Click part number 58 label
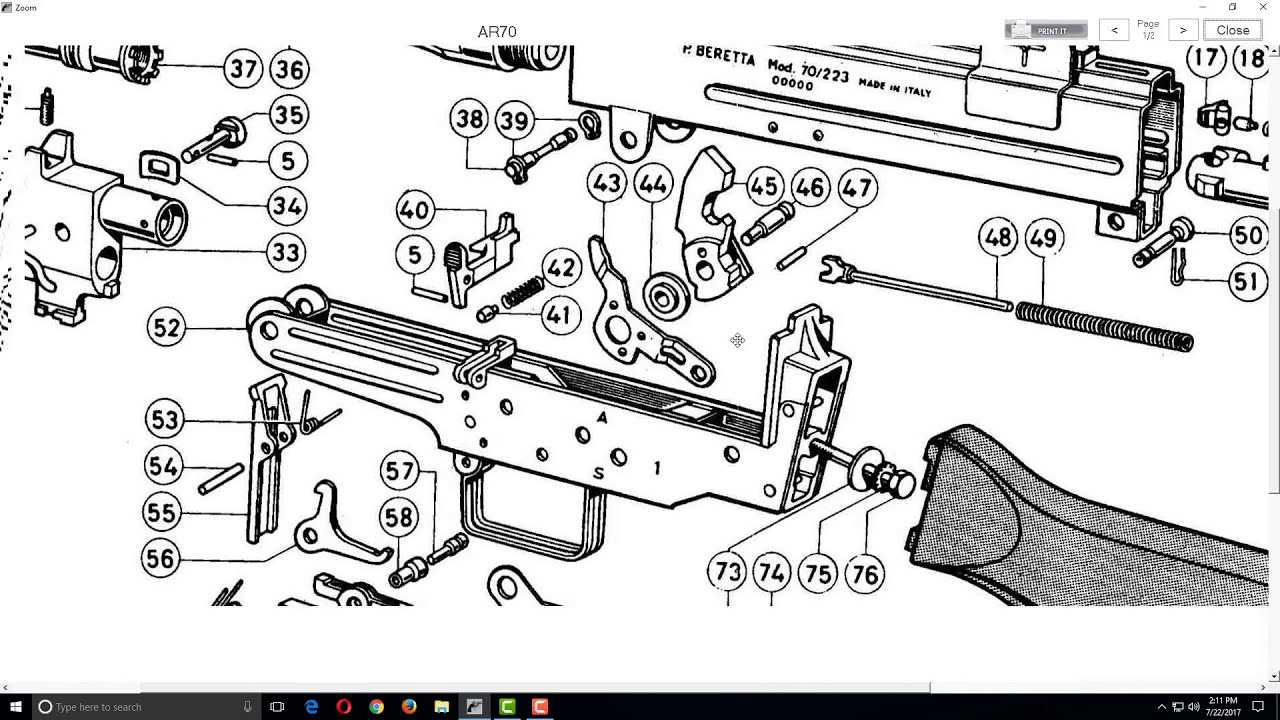The height and width of the screenshot is (720, 1280). [x=398, y=517]
